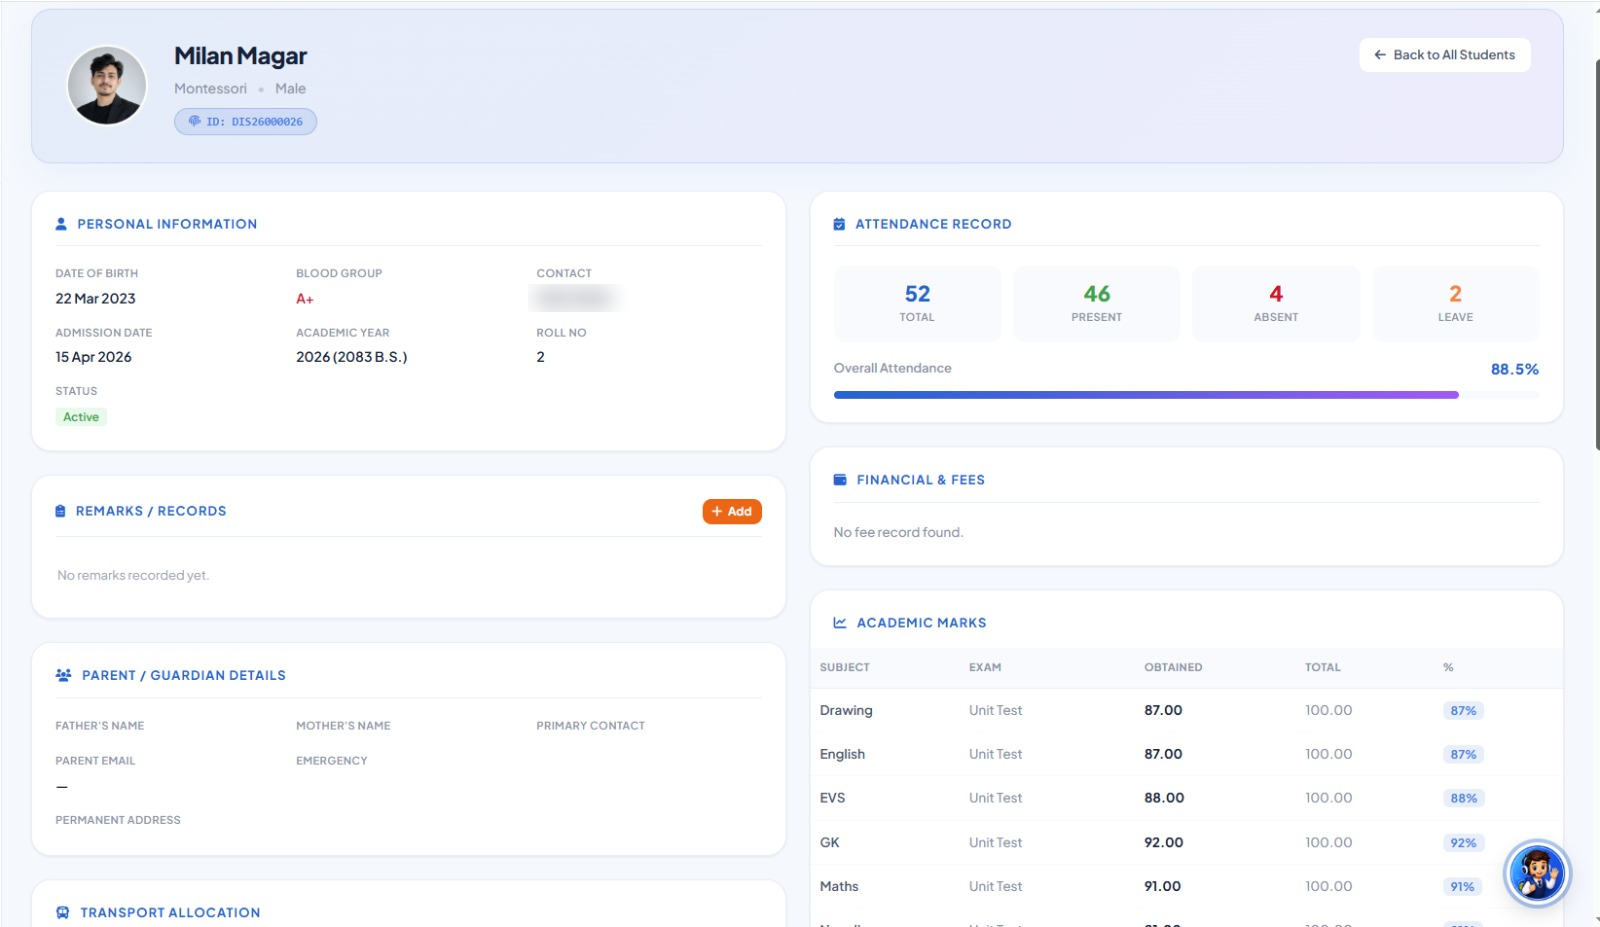Click the Drawing subject row

click(x=1186, y=710)
